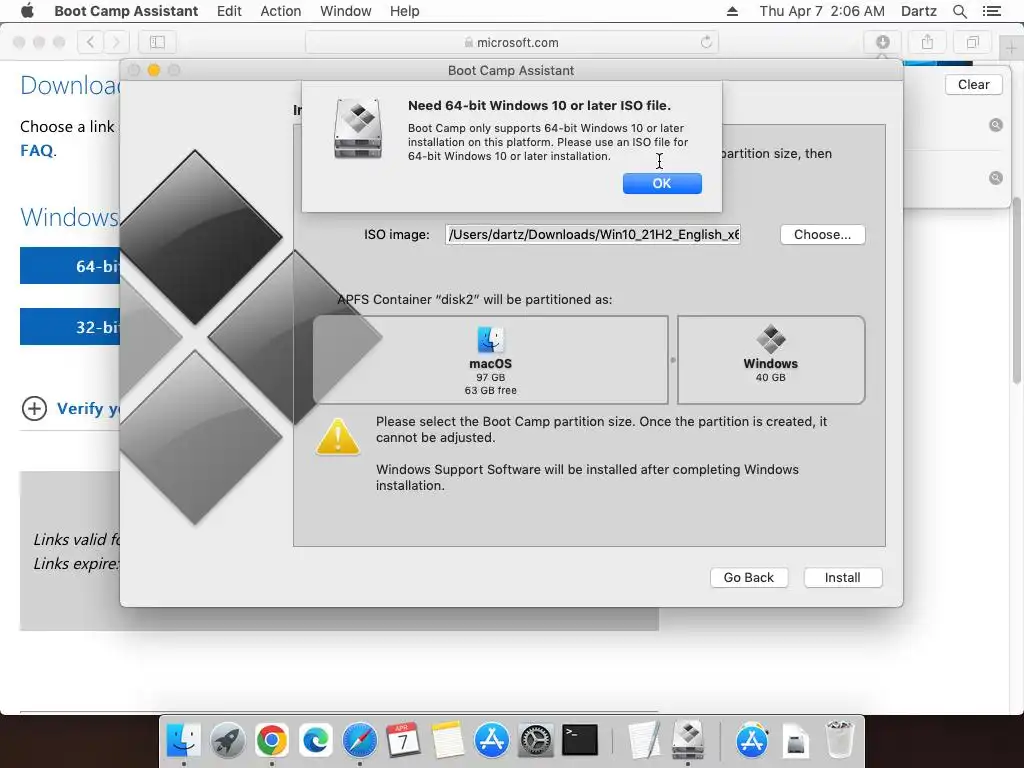The image size is (1024, 768).
Task: Expand the Verify your download section
Action: (35, 409)
